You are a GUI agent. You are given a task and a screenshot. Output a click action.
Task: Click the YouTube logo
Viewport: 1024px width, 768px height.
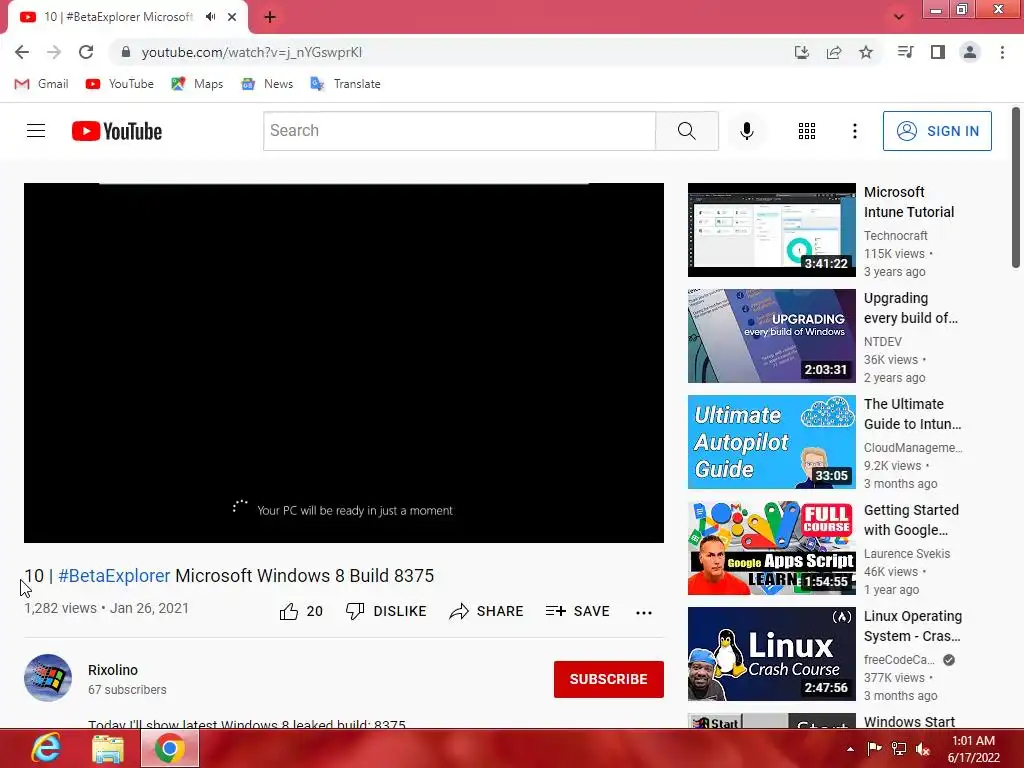(x=117, y=131)
